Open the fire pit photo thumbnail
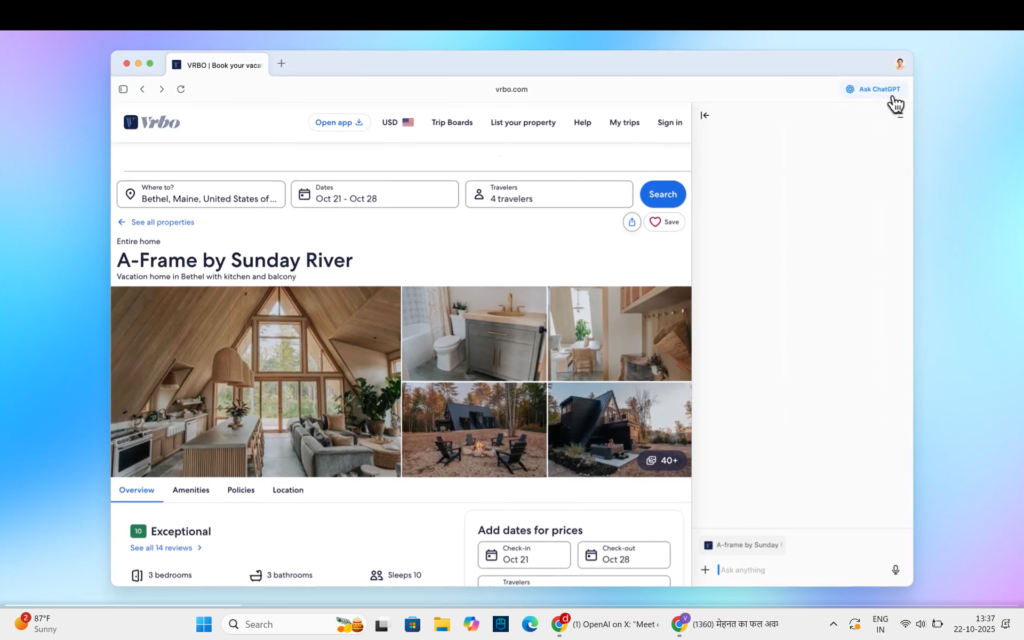This screenshot has width=1024, height=640. (x=473, y=429)
